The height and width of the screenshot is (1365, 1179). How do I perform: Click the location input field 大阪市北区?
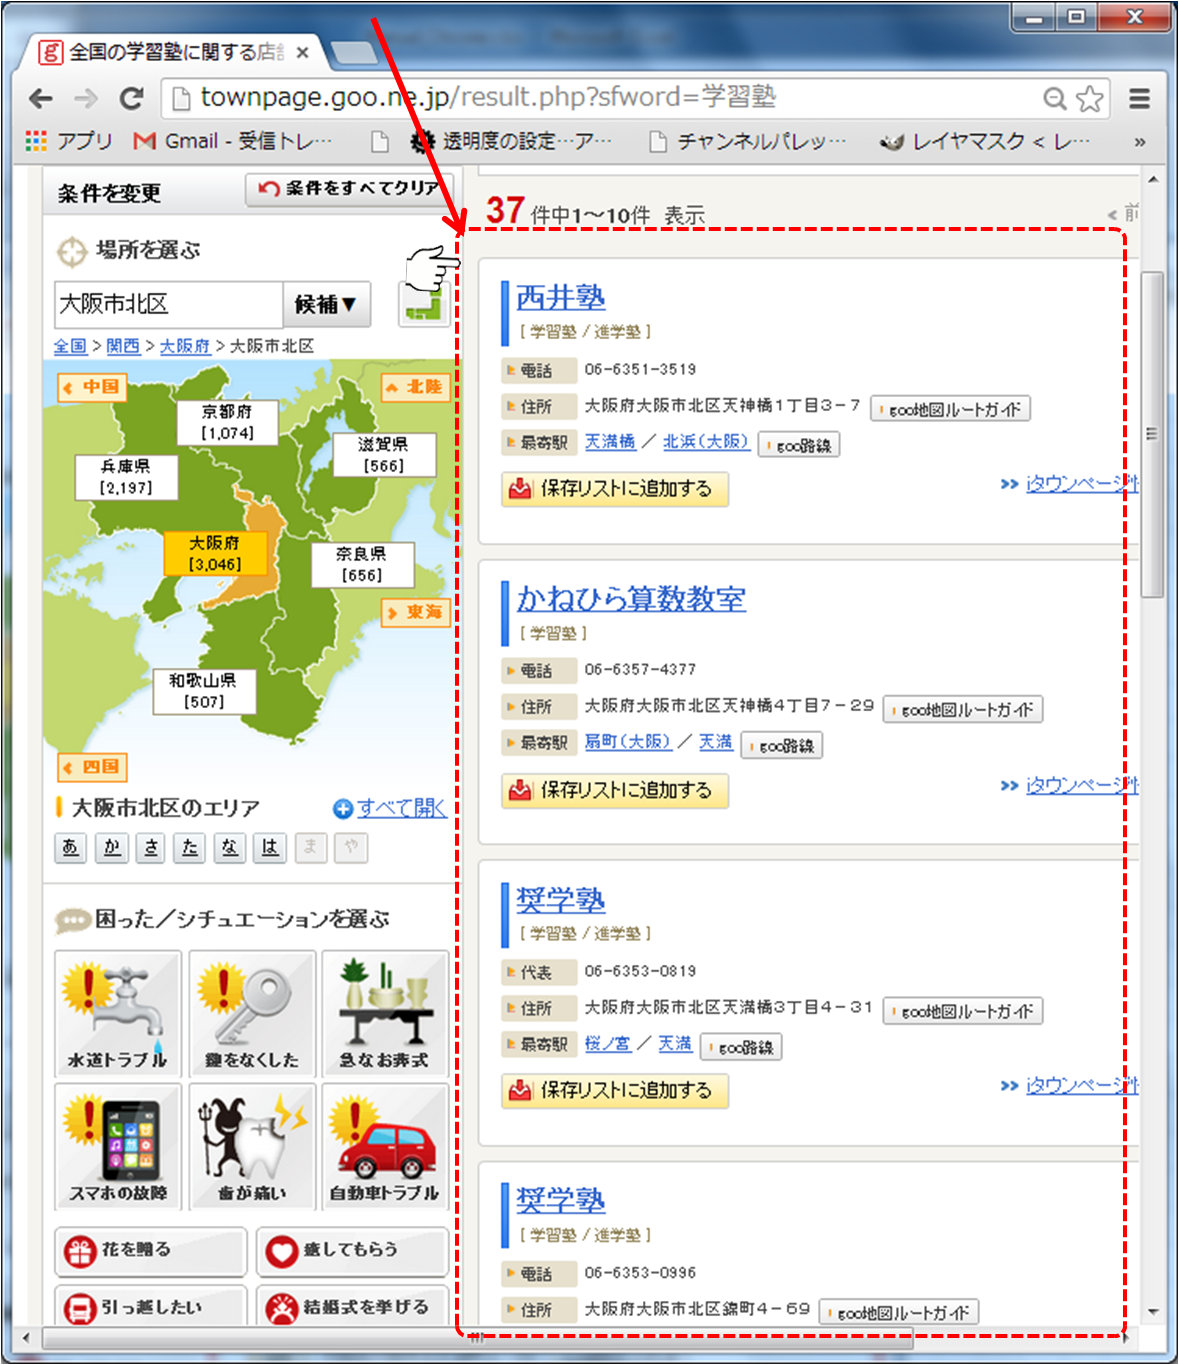click(x=168, y=304)
